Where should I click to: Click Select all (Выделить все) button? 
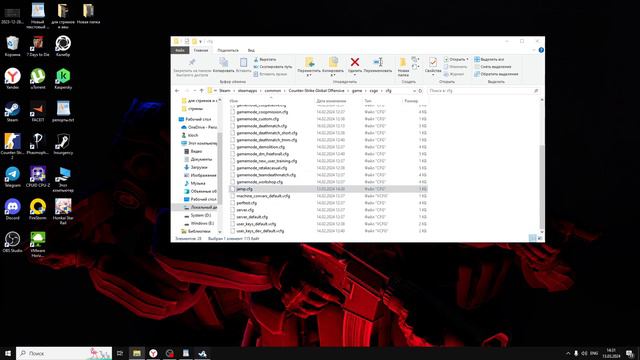[489, 60]
